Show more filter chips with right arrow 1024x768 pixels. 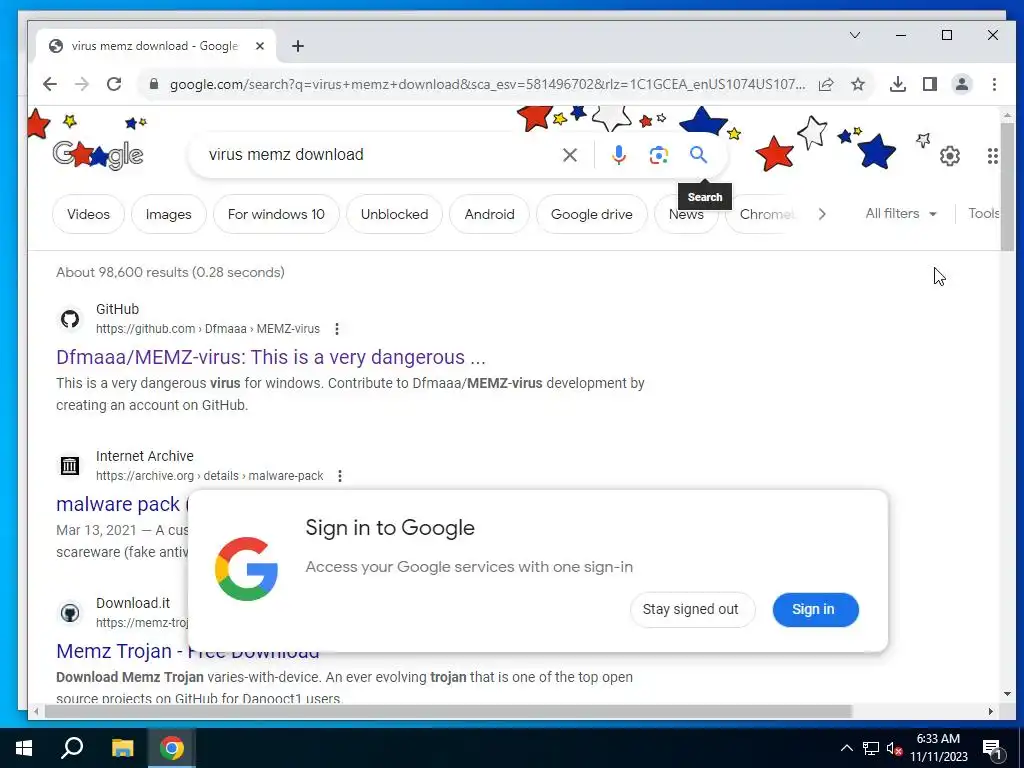(x=822, y=214)
